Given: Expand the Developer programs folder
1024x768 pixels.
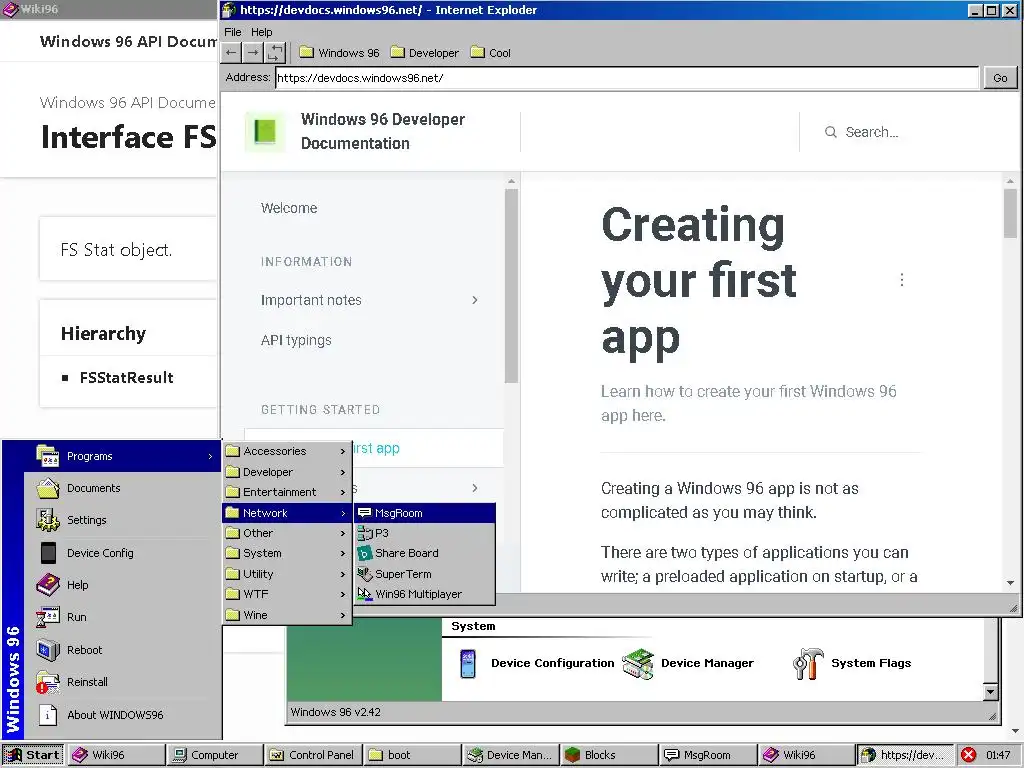Looking at the screenshot, I should 286,472.
